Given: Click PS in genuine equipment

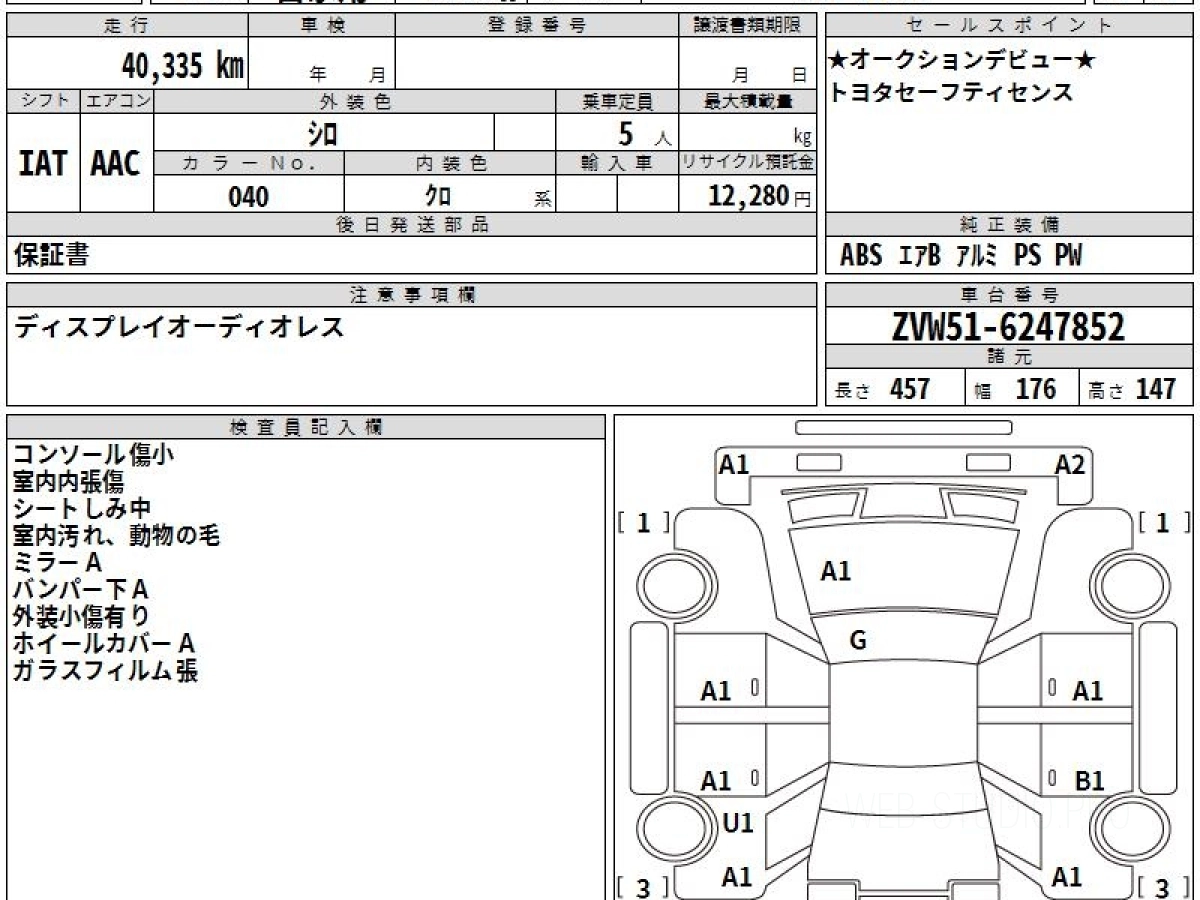Looking at the screenshot, I should [x=1027, y=256].
